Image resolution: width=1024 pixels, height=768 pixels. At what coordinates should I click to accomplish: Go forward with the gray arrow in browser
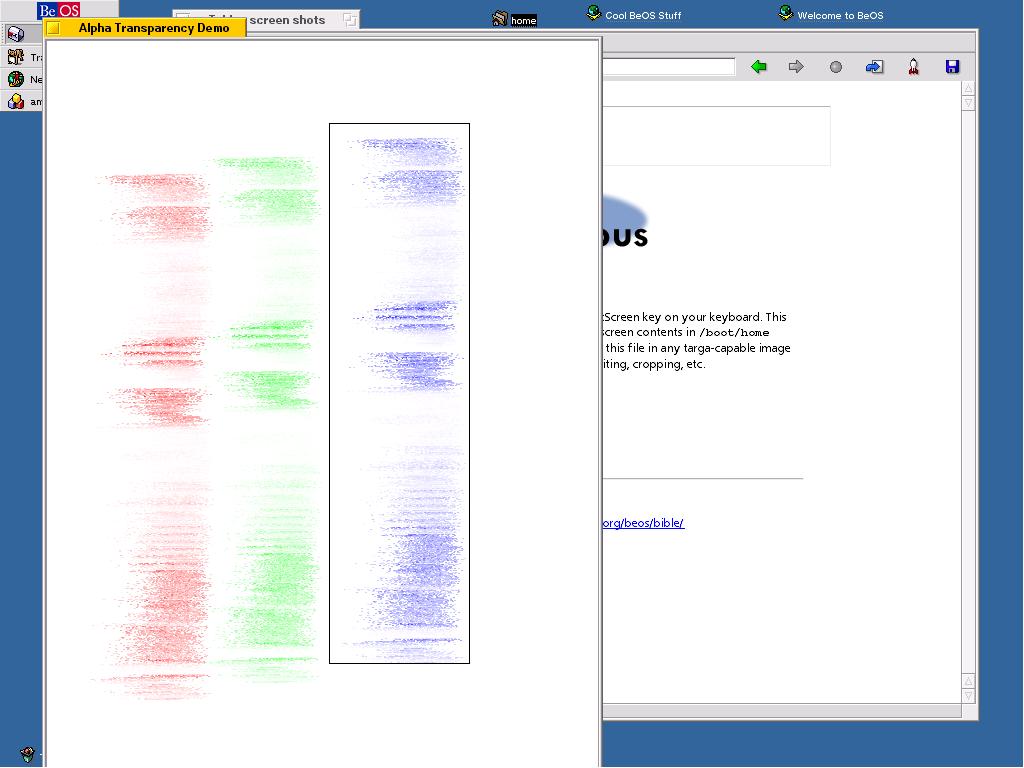click(x=795, y=67)
